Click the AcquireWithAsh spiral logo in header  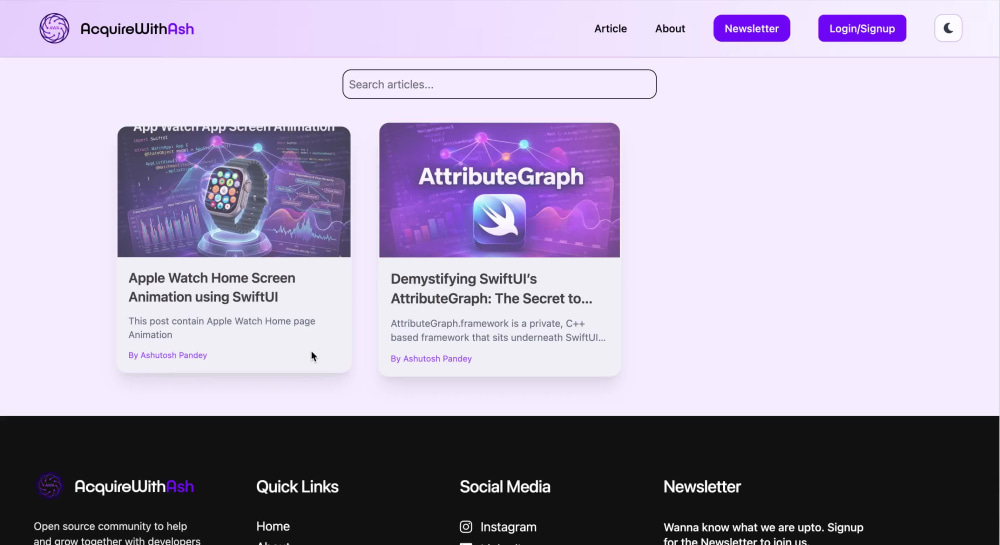pyautogui.click(x=54, y=29)
